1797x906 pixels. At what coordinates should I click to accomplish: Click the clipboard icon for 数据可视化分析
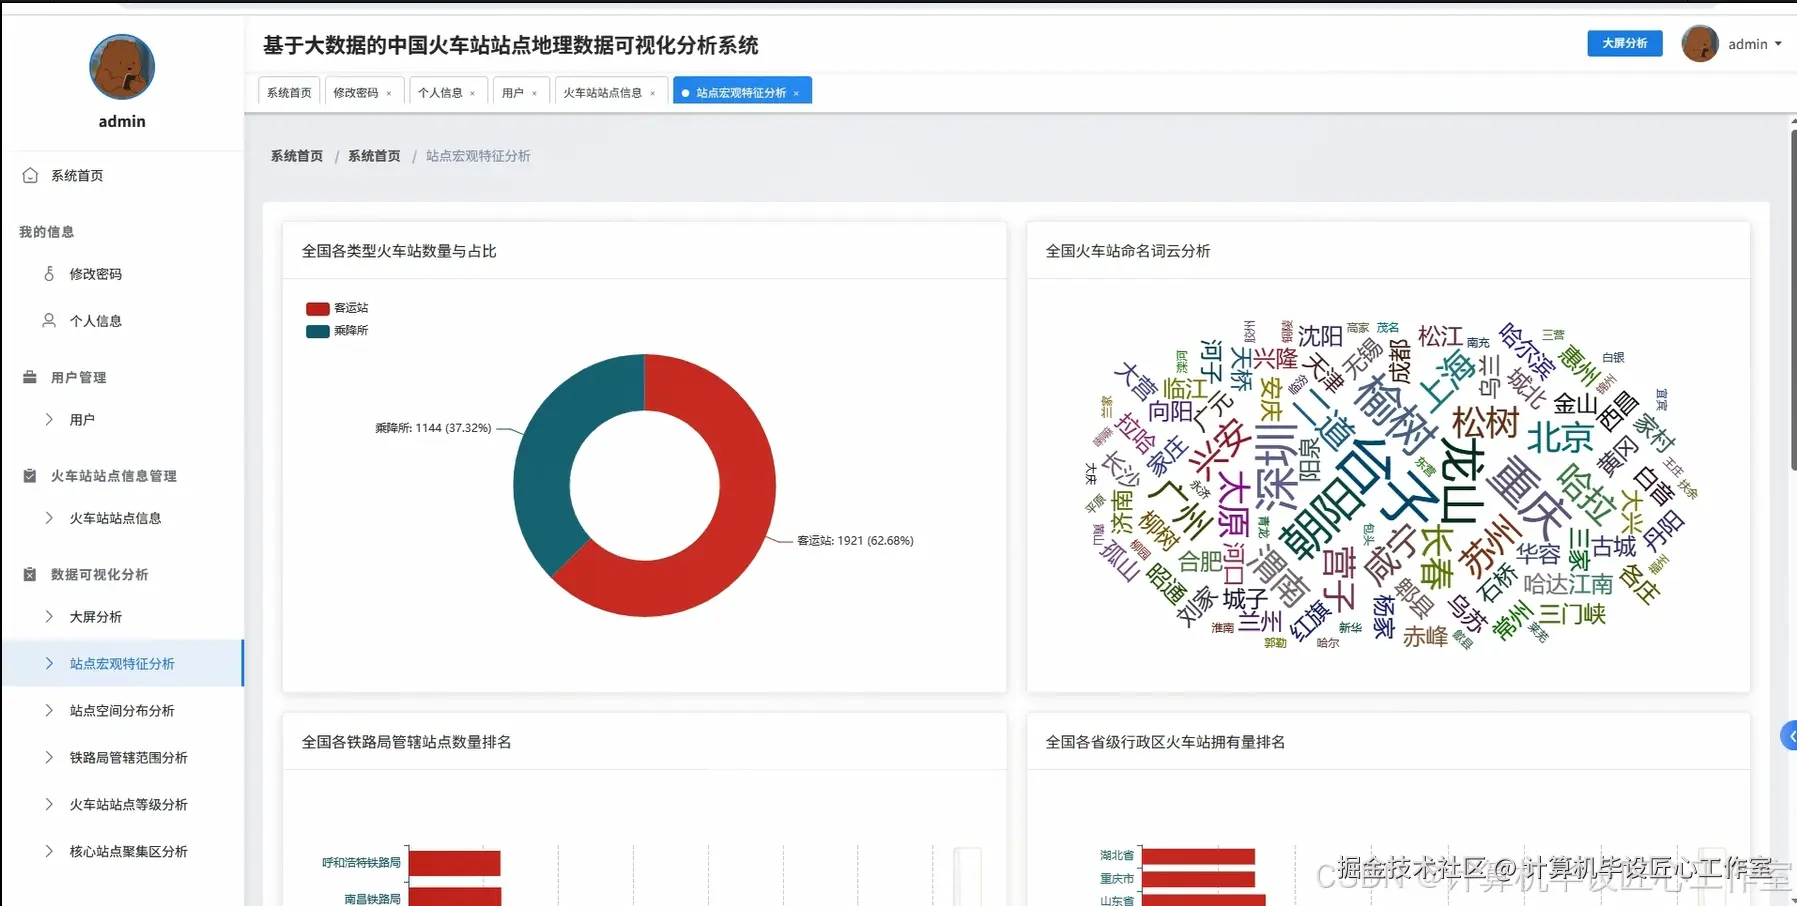(30, 574)
